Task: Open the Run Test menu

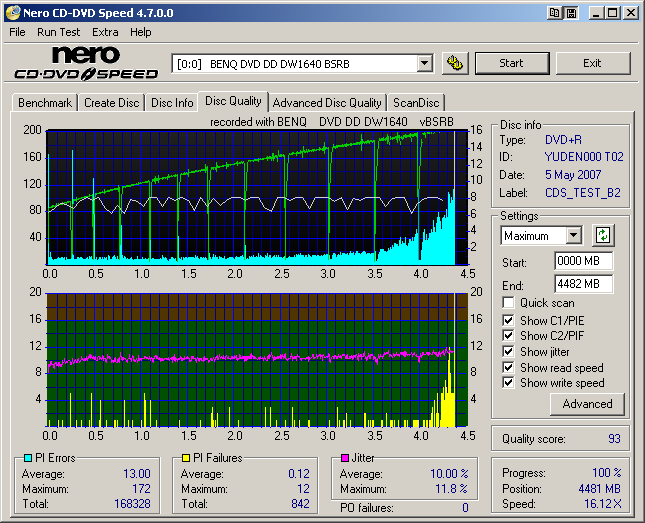Action: coord(58,32)
